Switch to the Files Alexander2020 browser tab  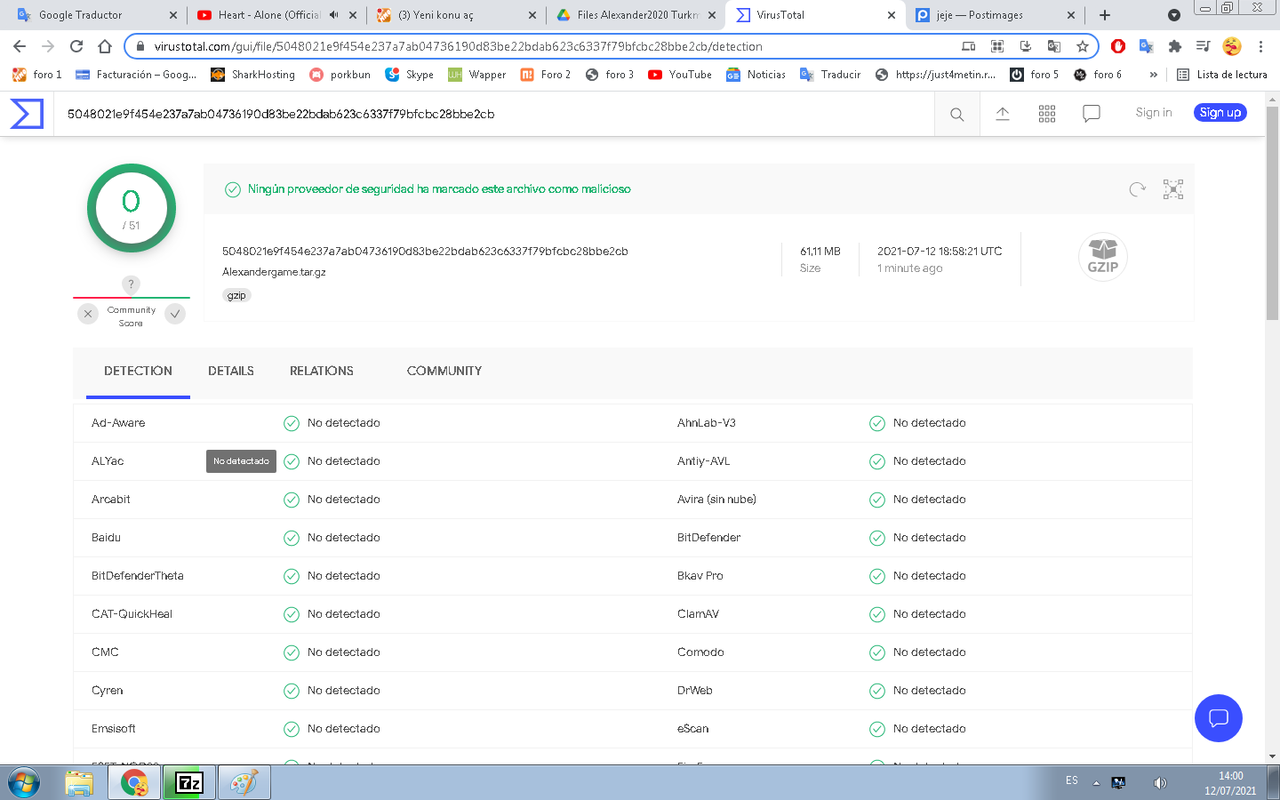coord(635,15)
